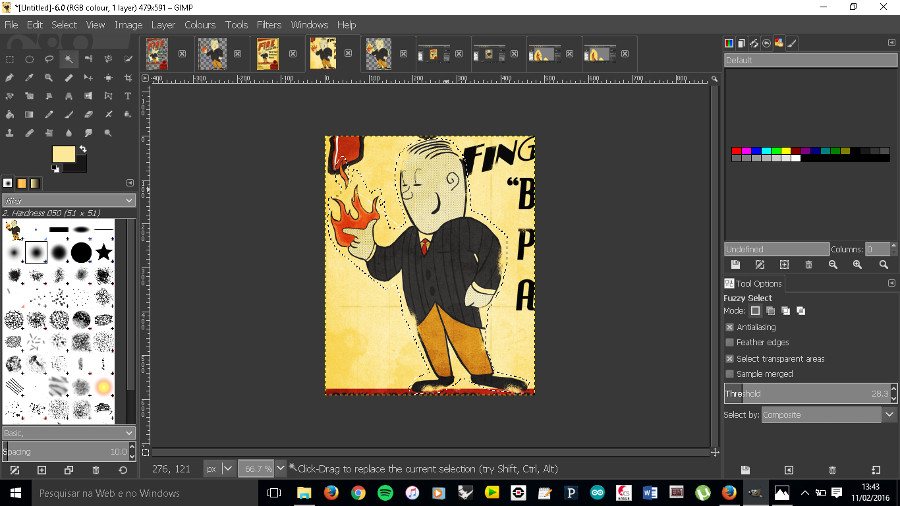Open the File menu
Viewport: 900px width, 506px height.
click(11, 25)
